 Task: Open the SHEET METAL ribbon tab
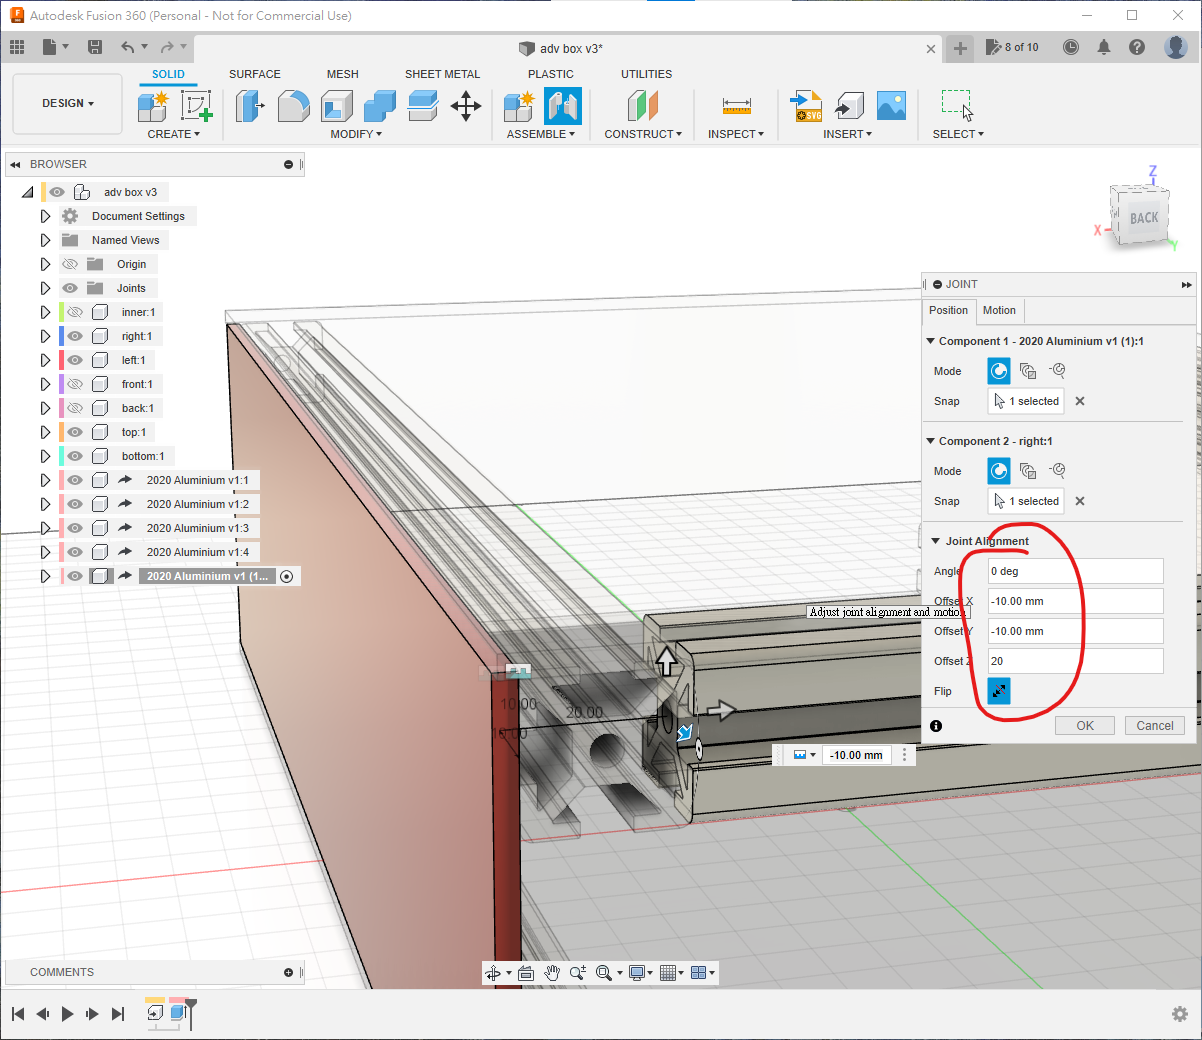tap(442, 74)
